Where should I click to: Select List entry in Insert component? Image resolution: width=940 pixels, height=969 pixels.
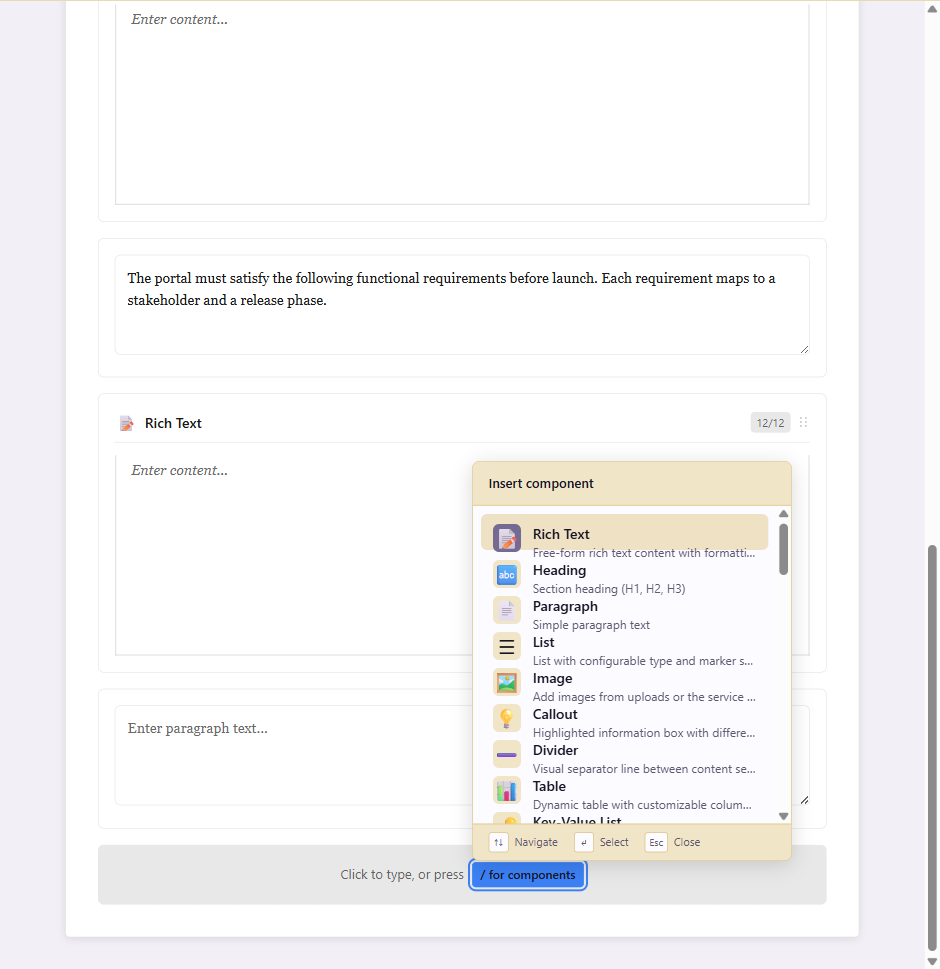click(624, 650)
